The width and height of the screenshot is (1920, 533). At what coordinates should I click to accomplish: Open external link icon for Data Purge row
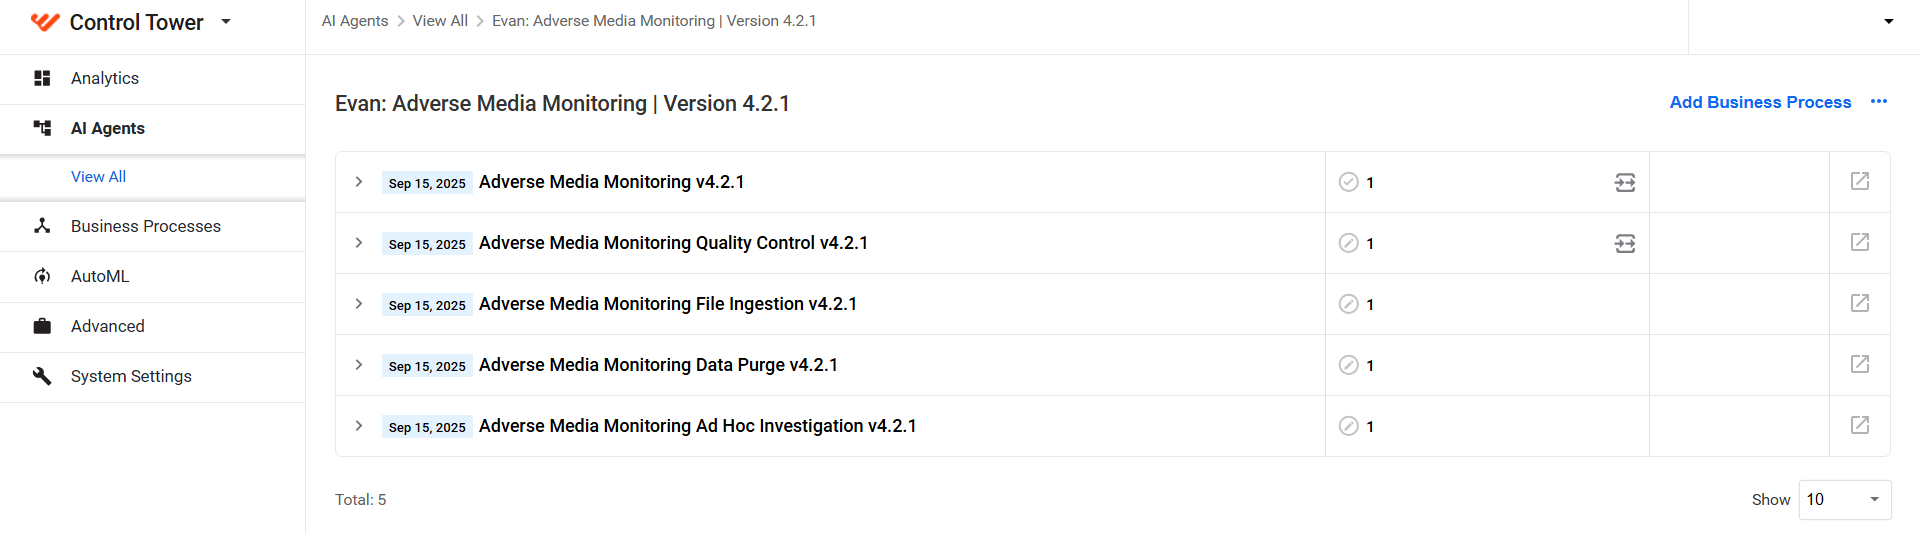(1859, 364)
